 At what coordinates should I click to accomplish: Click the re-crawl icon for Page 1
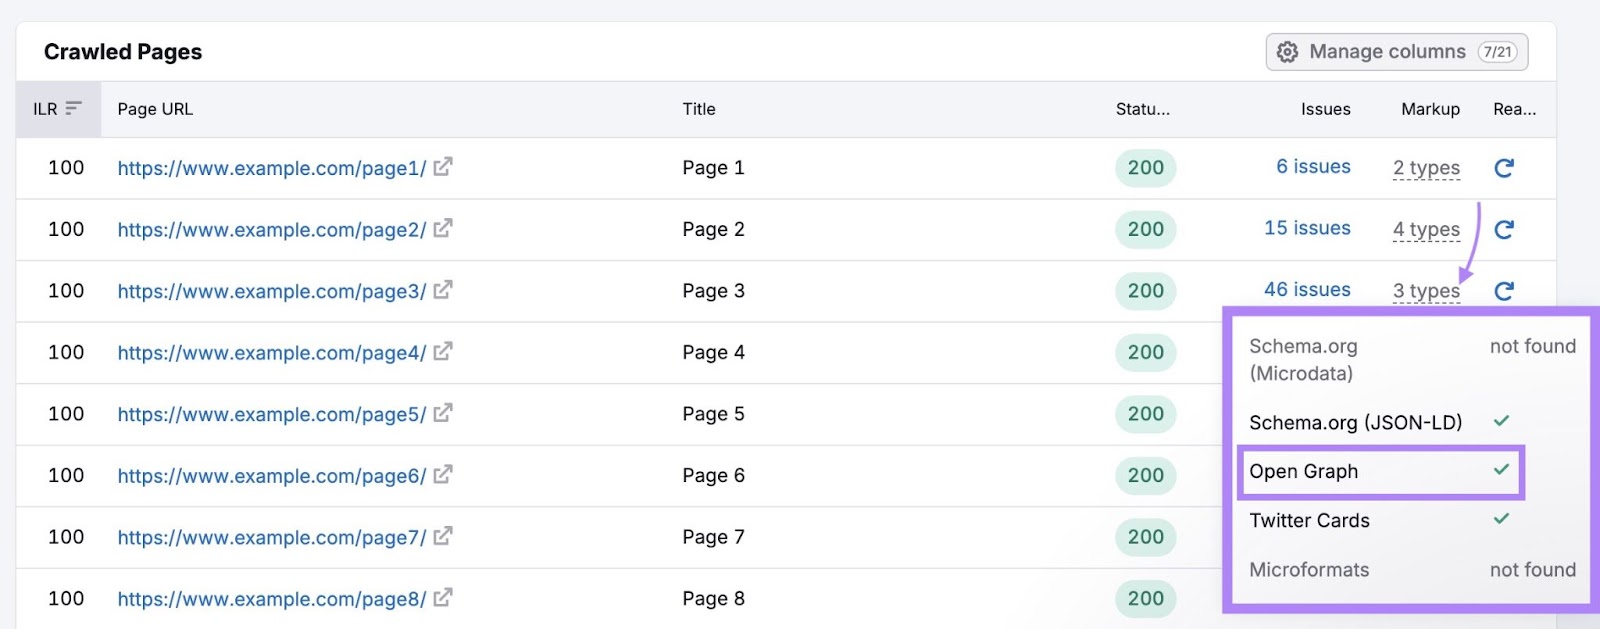pyautogui.click(x=1503, y=168)
